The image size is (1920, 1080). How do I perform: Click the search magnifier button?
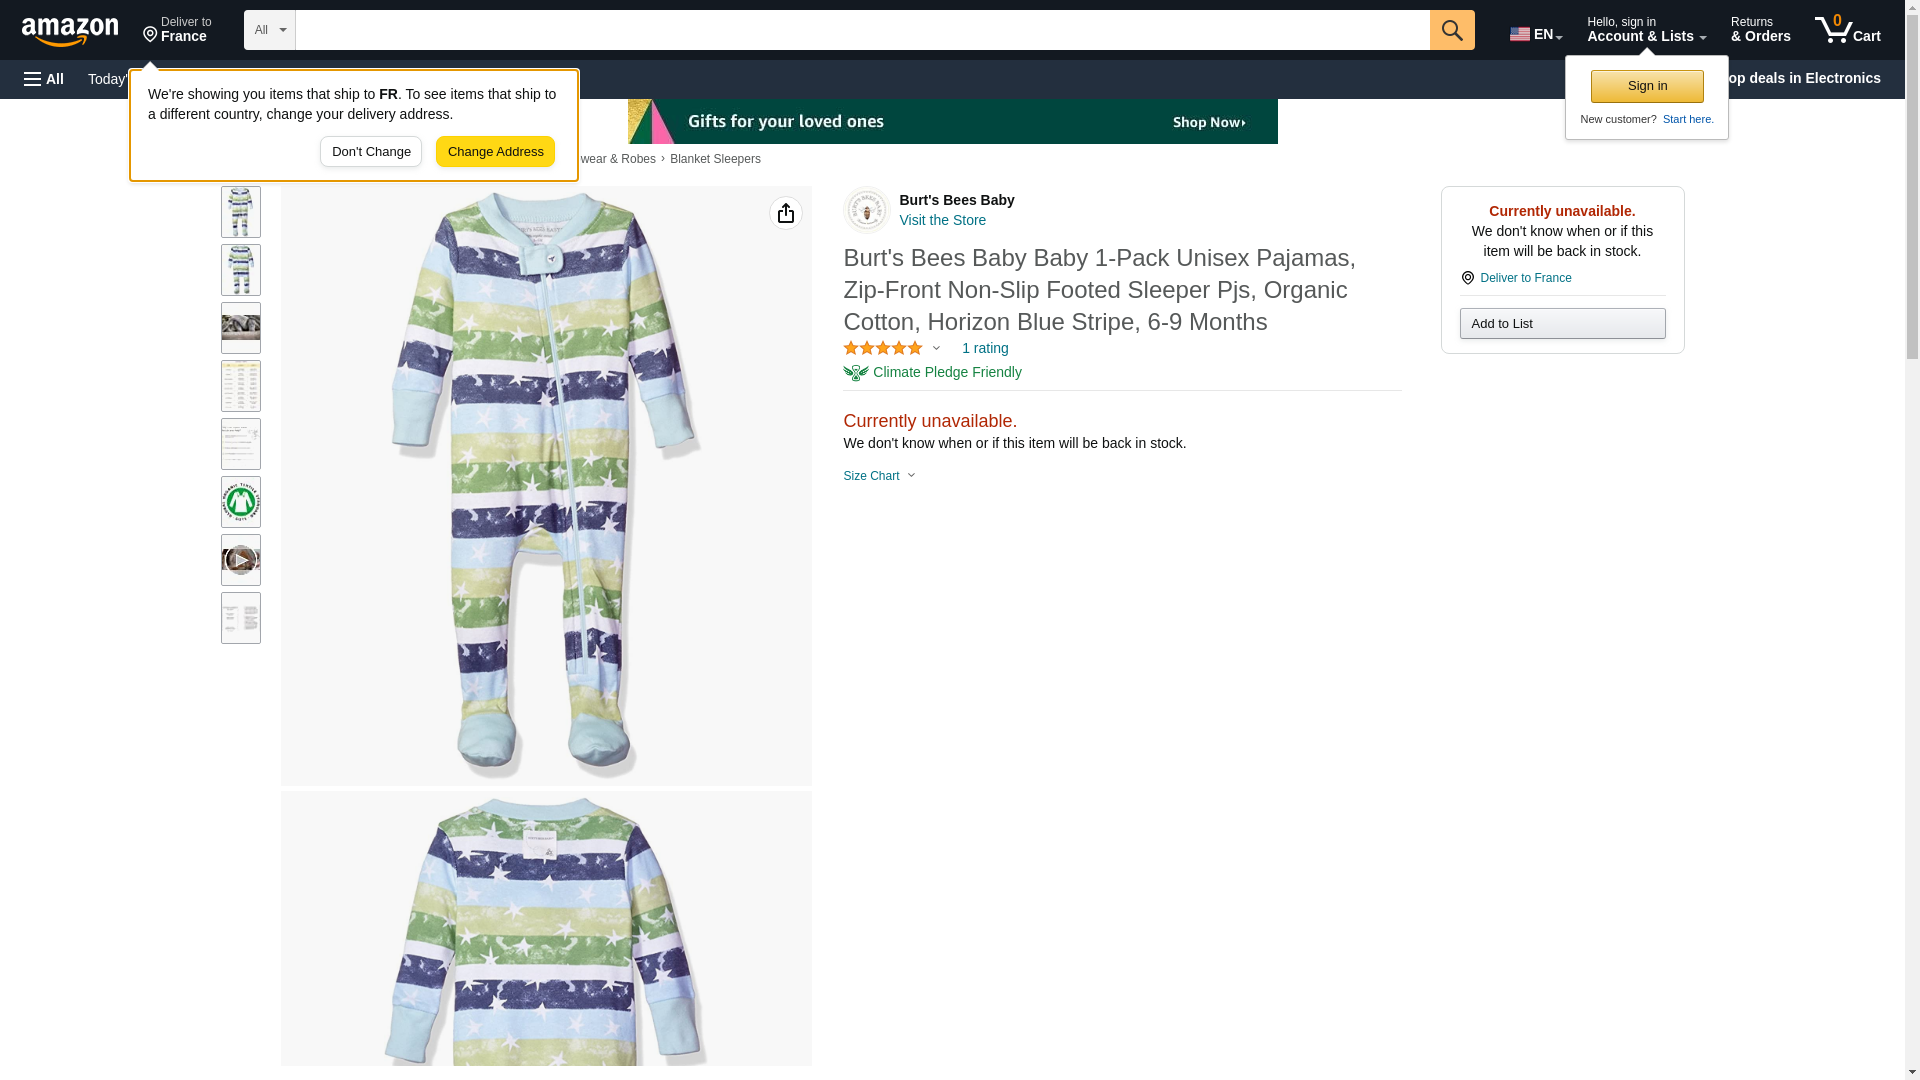[x=1452, y=30]
